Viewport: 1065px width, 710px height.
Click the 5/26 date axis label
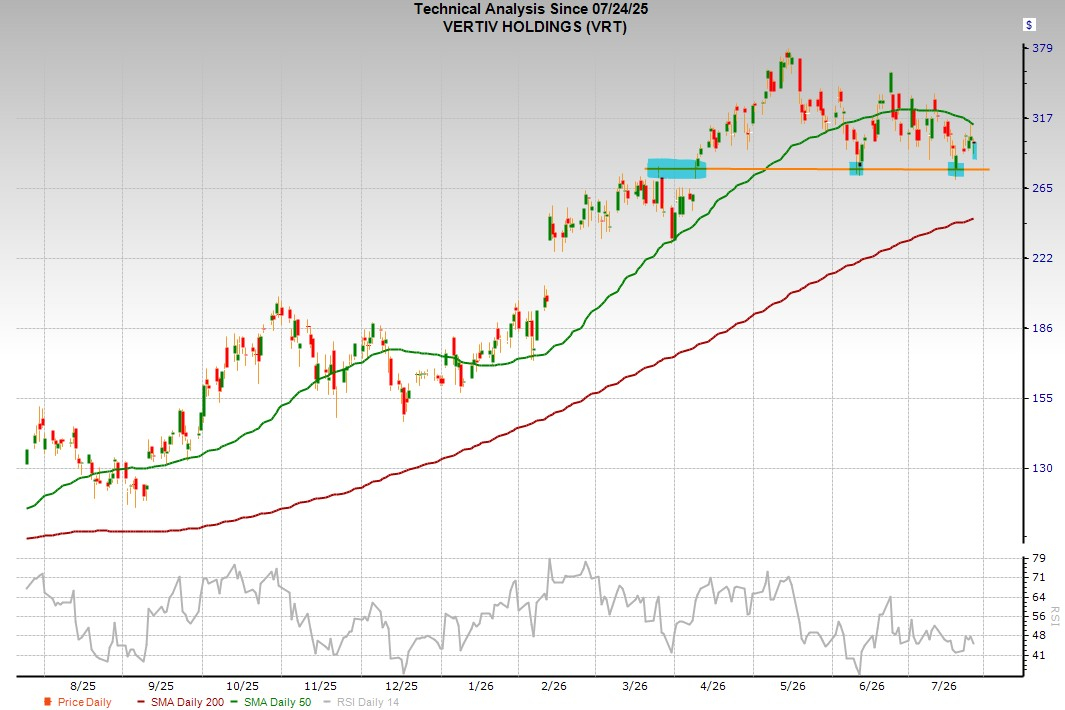pos(793,686)
